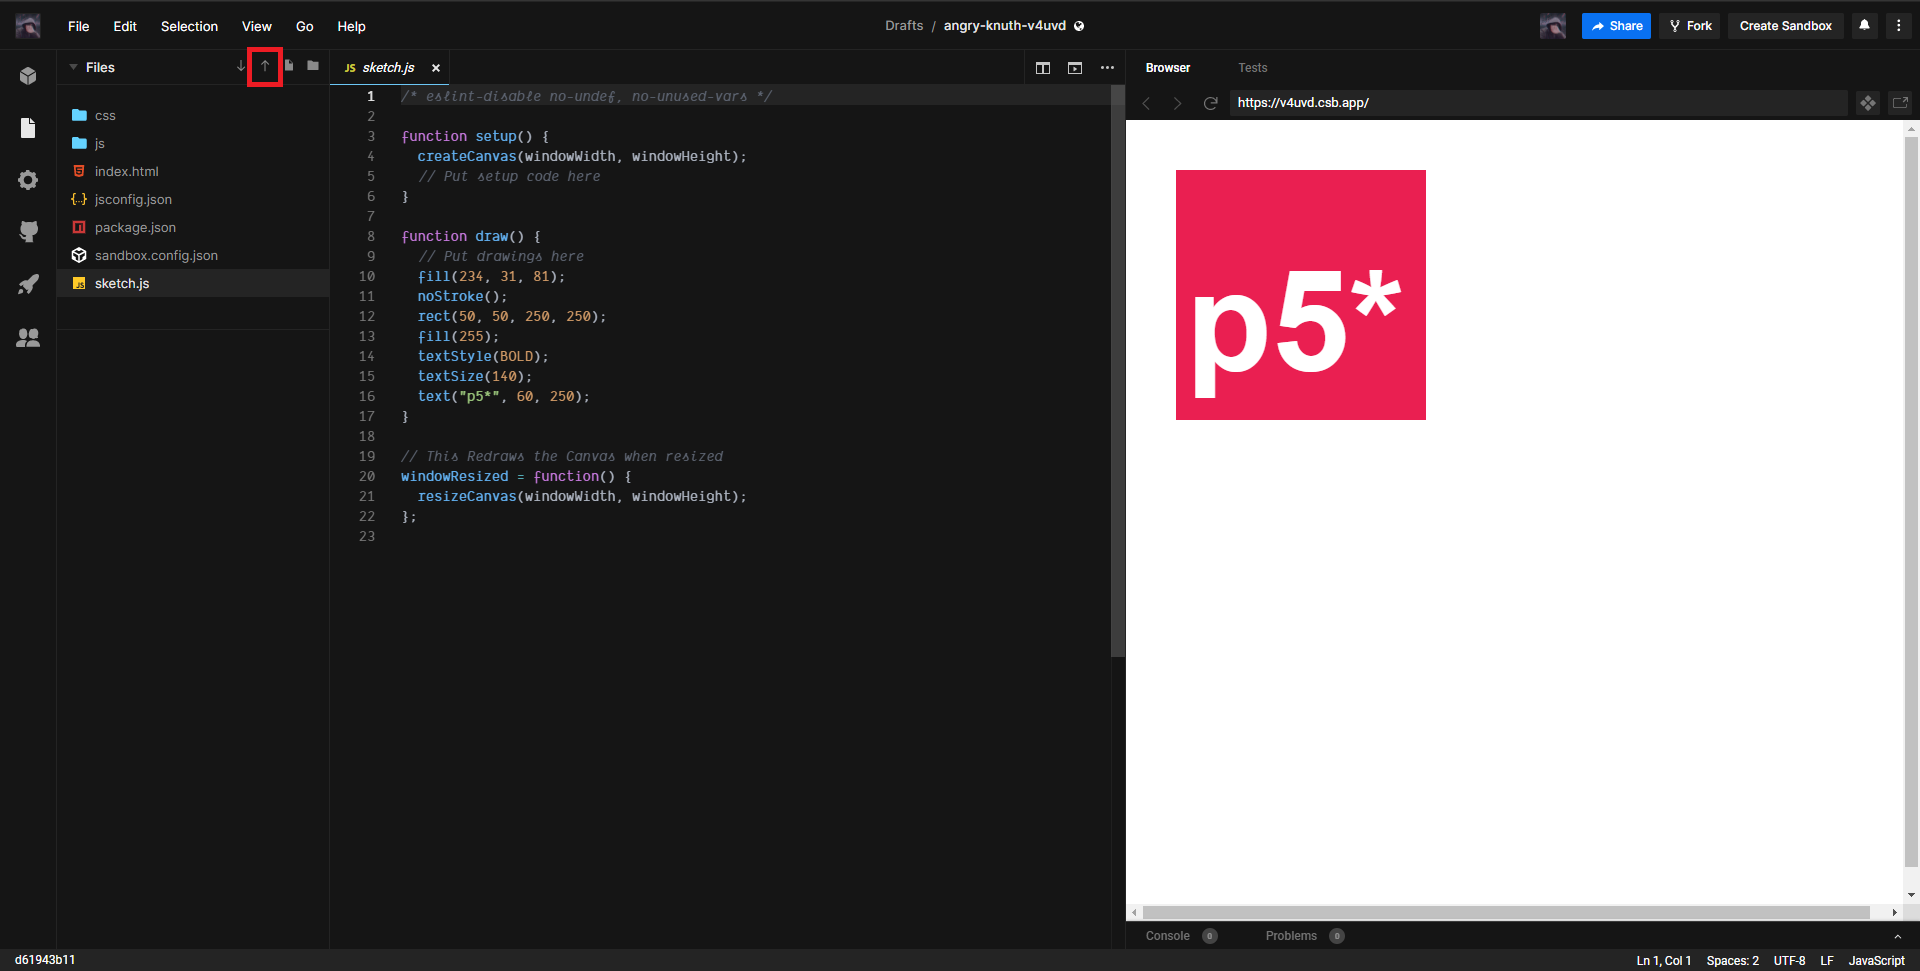Click Create Sandbox button
Image resolution: width=1920 pixels, height=971 pixels.
tap(1786, 26)
